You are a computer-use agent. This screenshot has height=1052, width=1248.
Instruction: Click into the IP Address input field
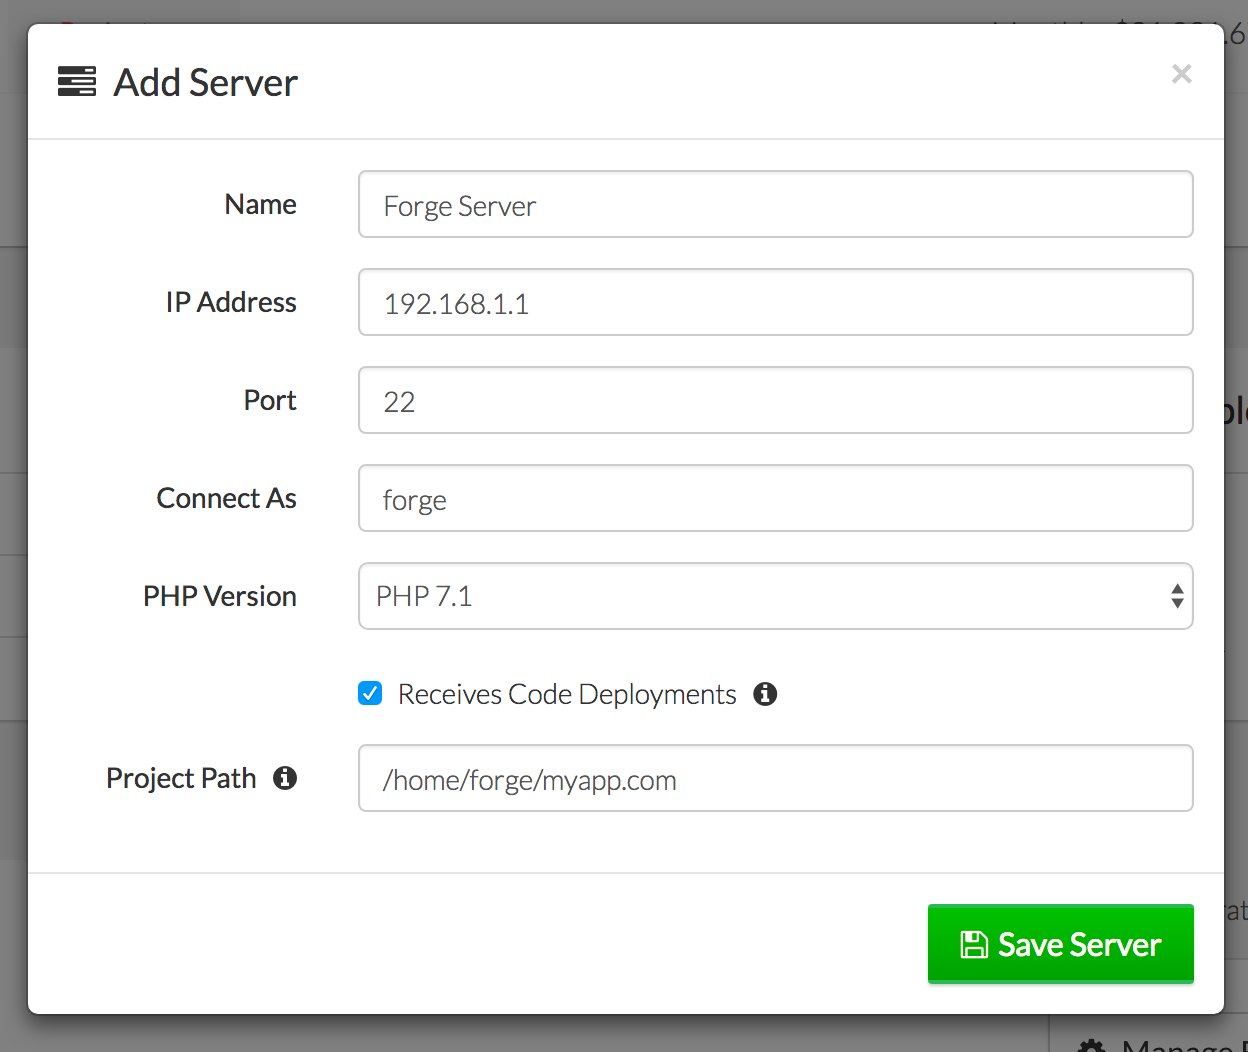coord(775,302)
